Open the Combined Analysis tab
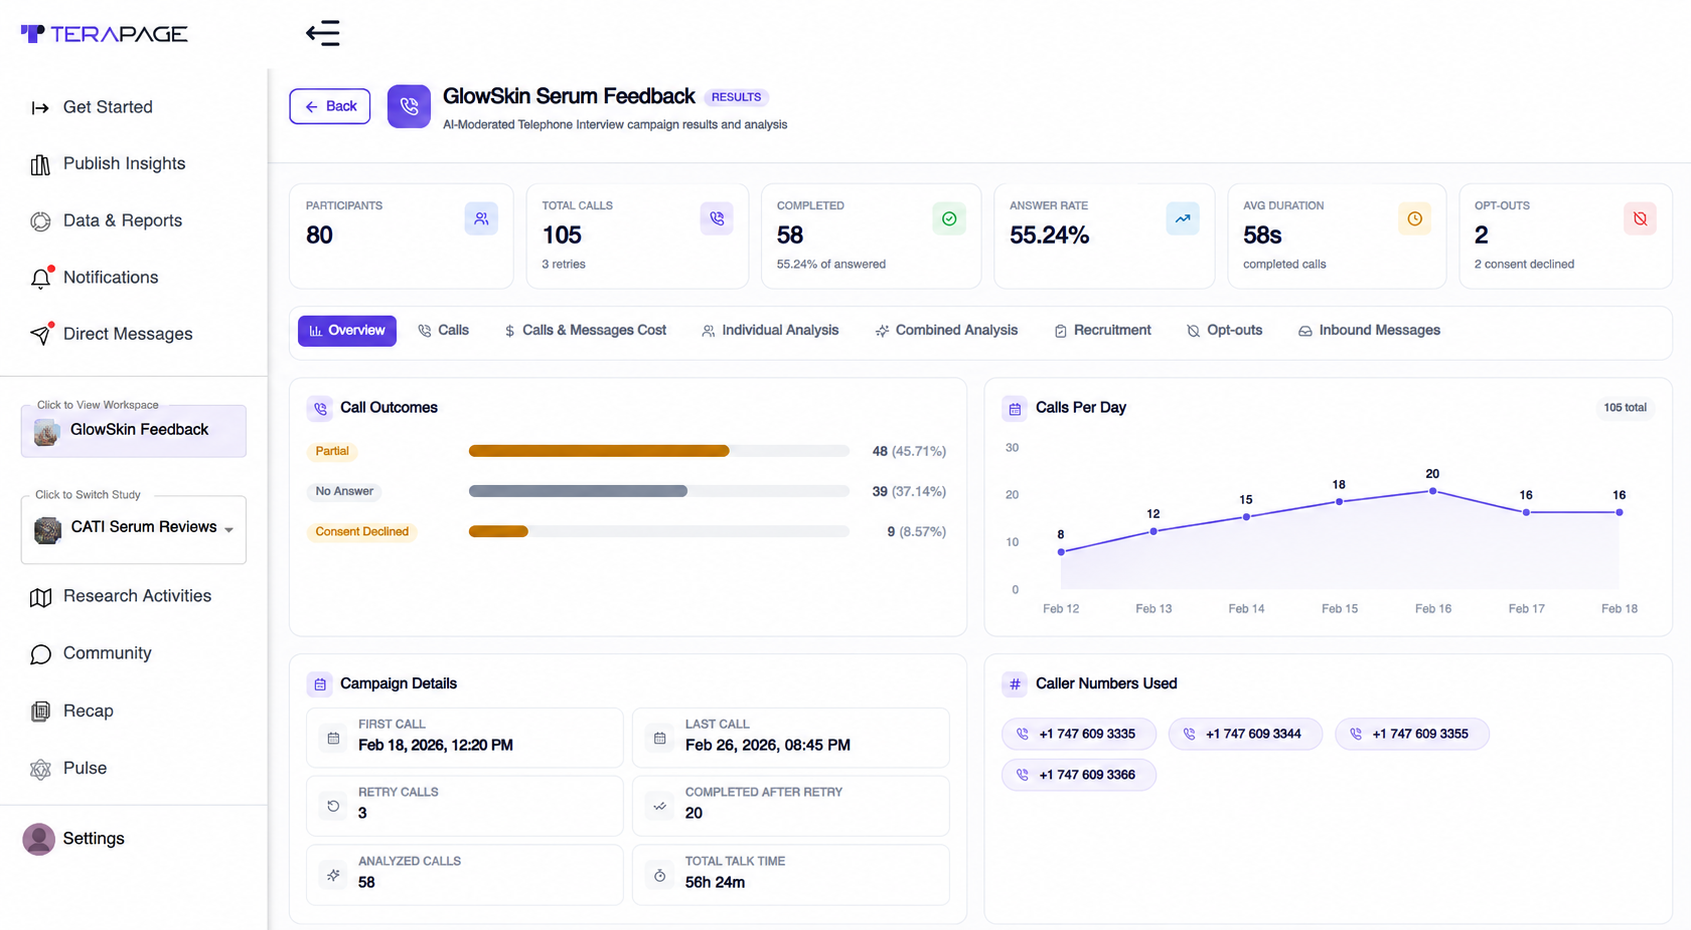The image size is (1691, 930). [x=946, y=330]
